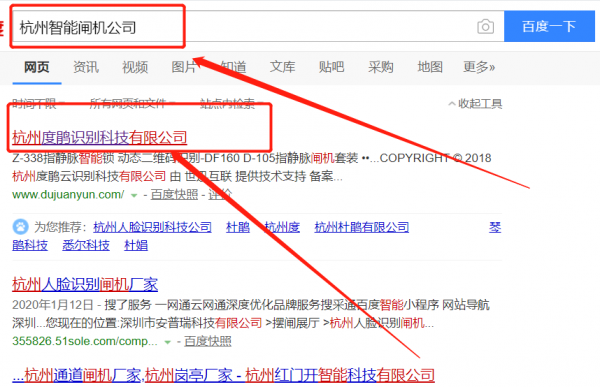Open the 贴吧 tab
This screenshot has height=387, width=600.
click(x=331, y=67)
